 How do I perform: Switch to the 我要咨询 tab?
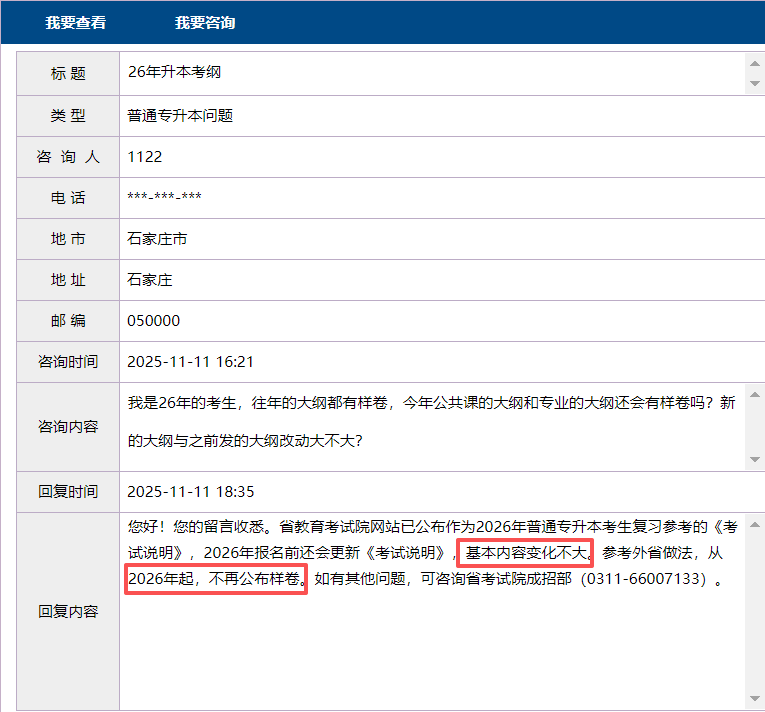[x=205, y=23]
